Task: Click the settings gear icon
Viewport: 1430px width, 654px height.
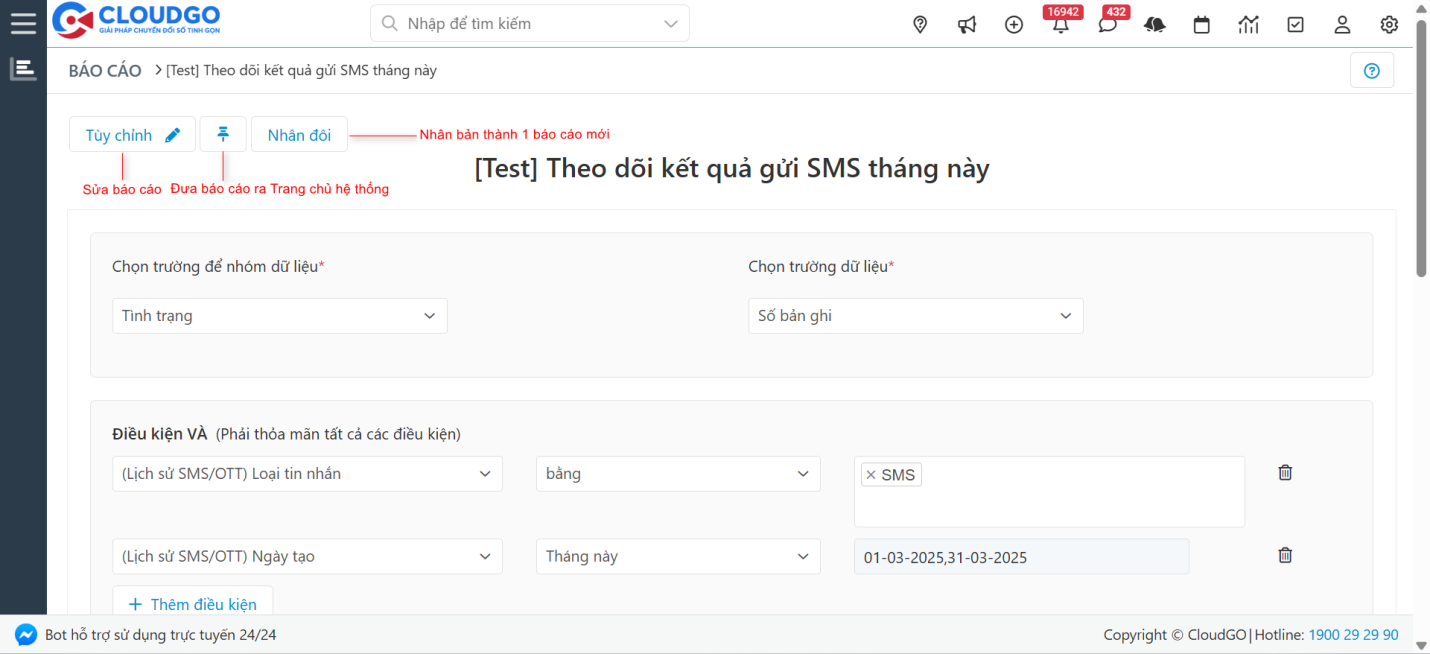Action: pyautogui.click(x=1389, y=25)
